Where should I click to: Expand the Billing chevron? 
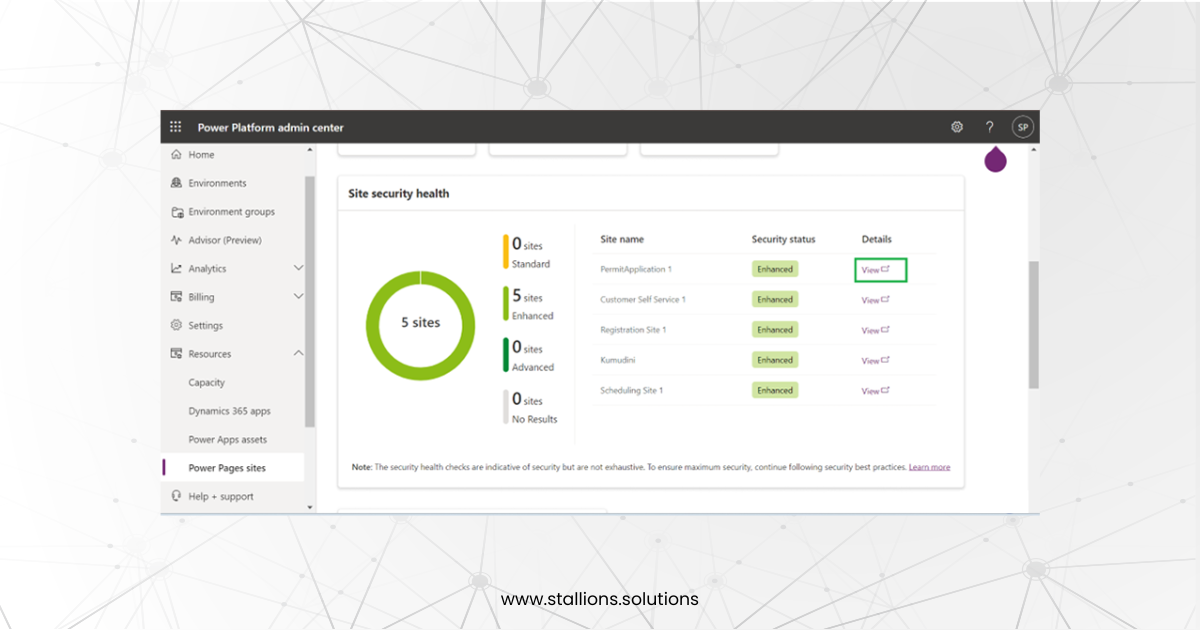tap(298, 297)
